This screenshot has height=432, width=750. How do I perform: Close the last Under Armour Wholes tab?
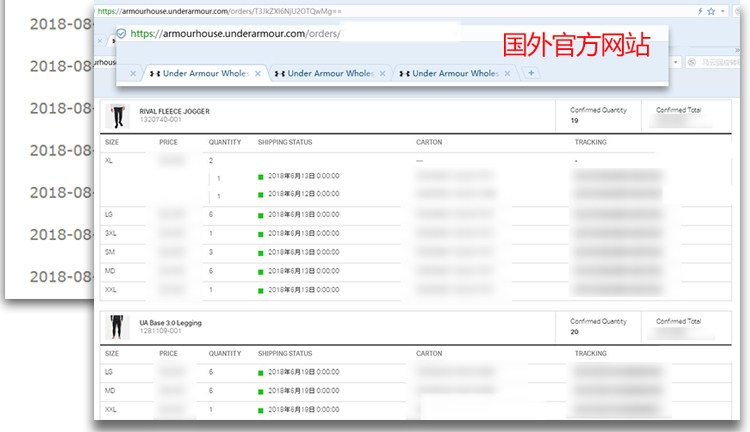tap(507, 73)
